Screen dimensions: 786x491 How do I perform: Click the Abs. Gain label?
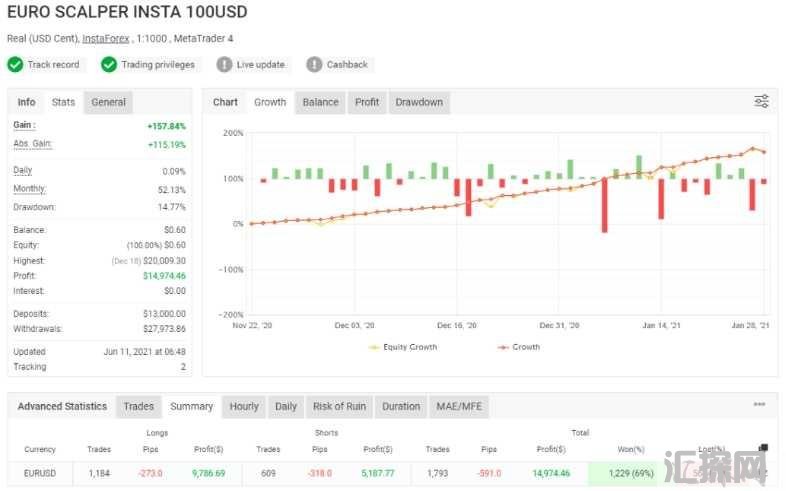[x=32, y=144]
